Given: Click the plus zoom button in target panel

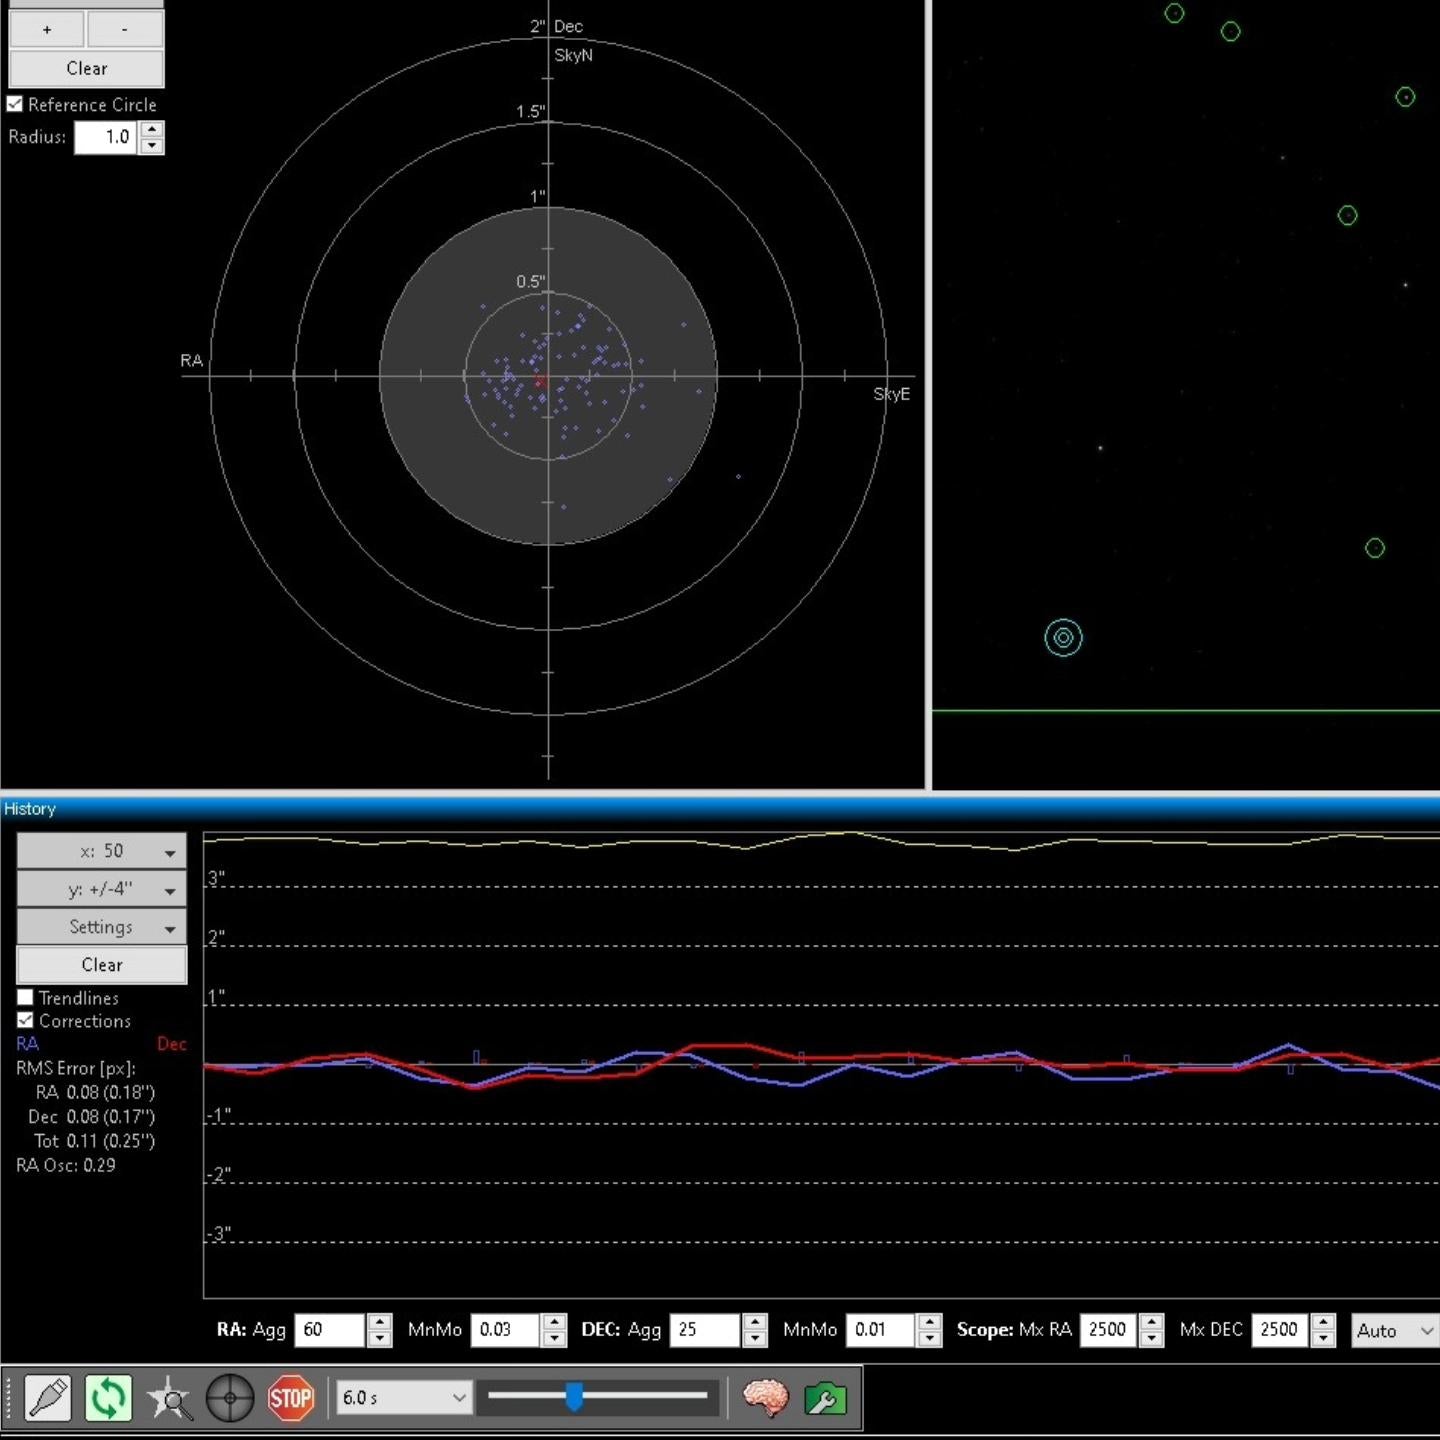Looking at the screenshot, I should [46, 30].
